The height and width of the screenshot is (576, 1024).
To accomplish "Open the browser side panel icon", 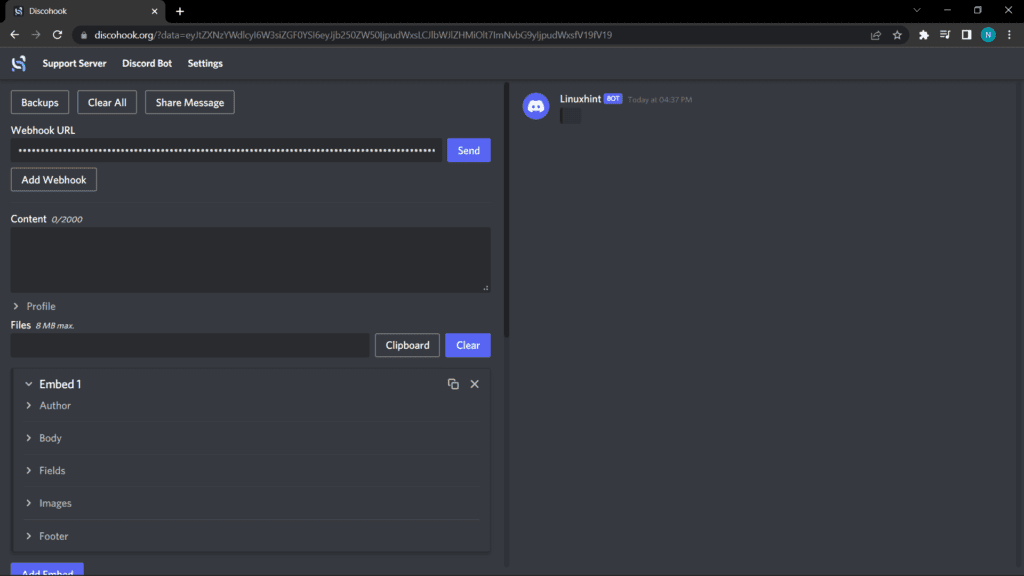I will coord(966,35).
